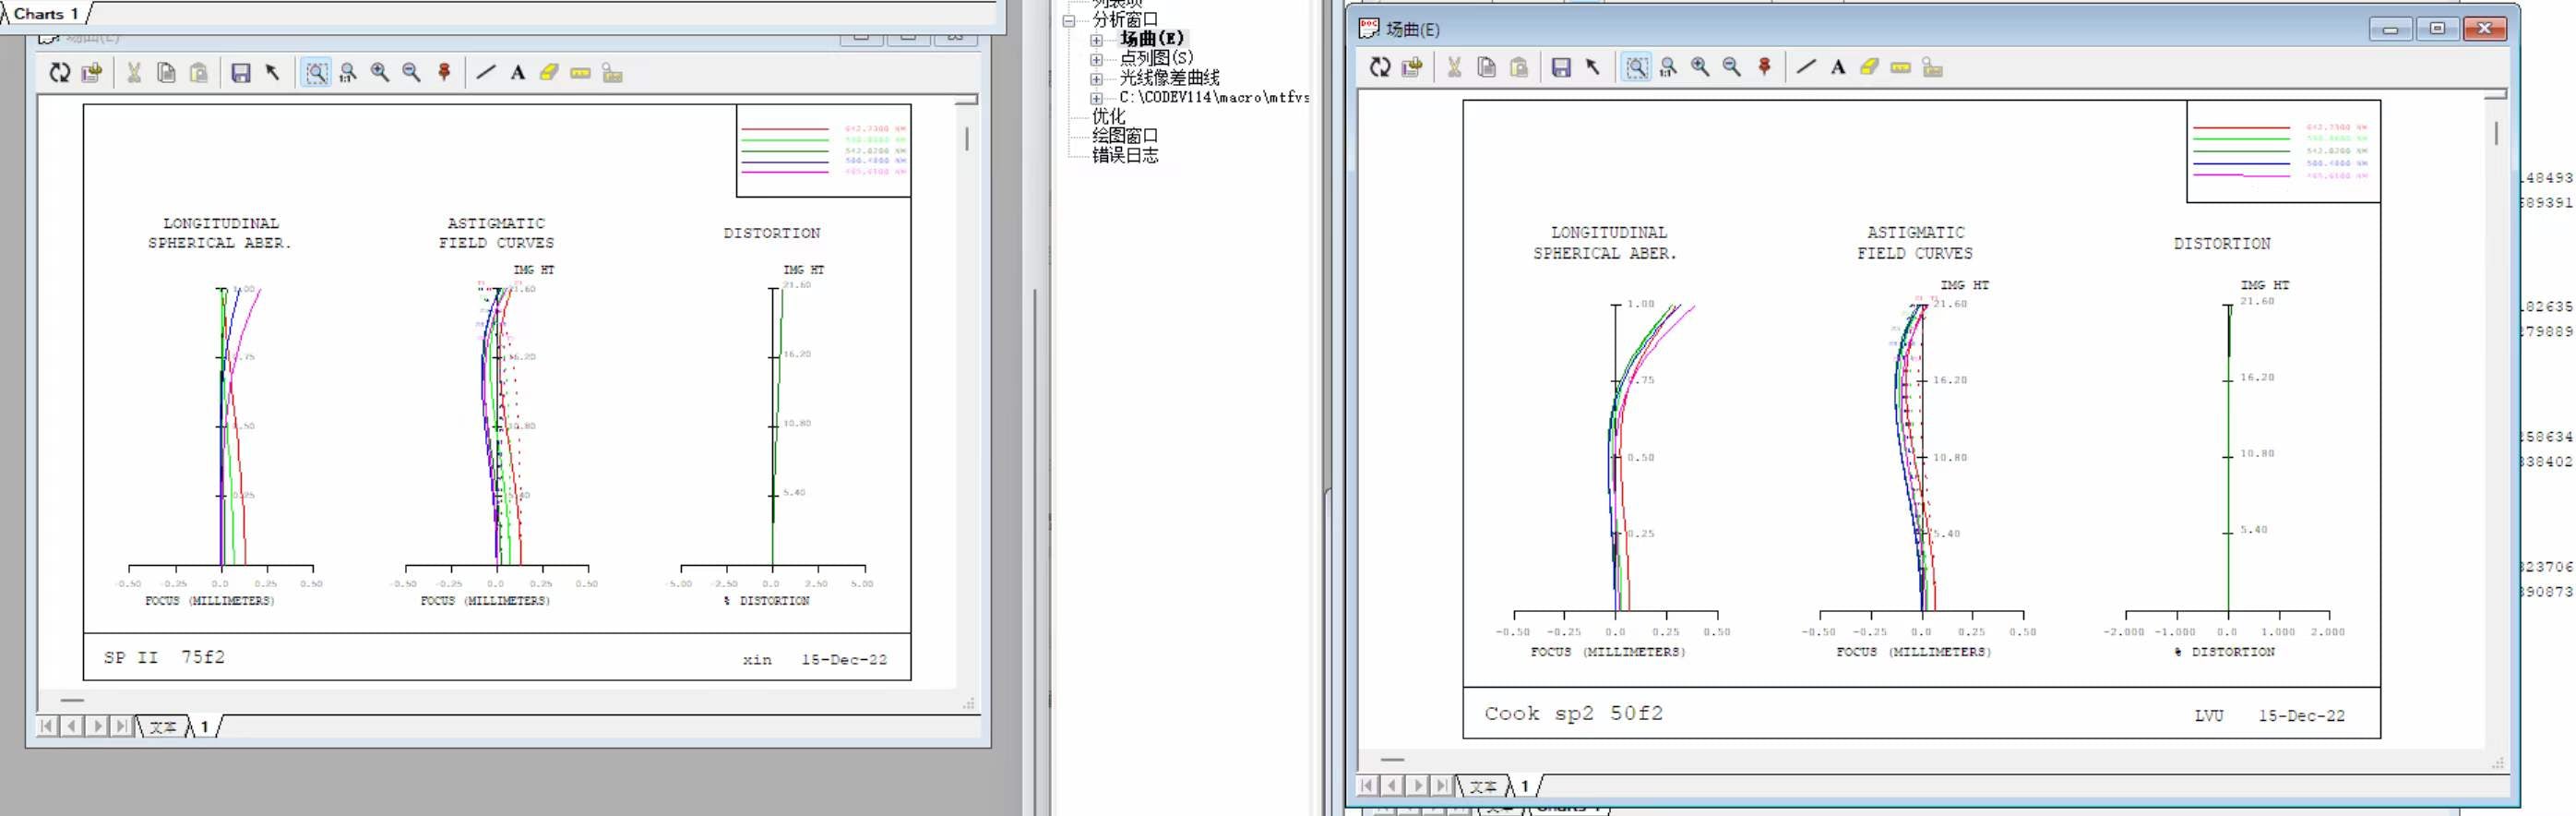Click the zoom out magnifier in 场曲(E) window
Image resolution: width=2576 pixels, height=816 pixels.
point(1731,67)
